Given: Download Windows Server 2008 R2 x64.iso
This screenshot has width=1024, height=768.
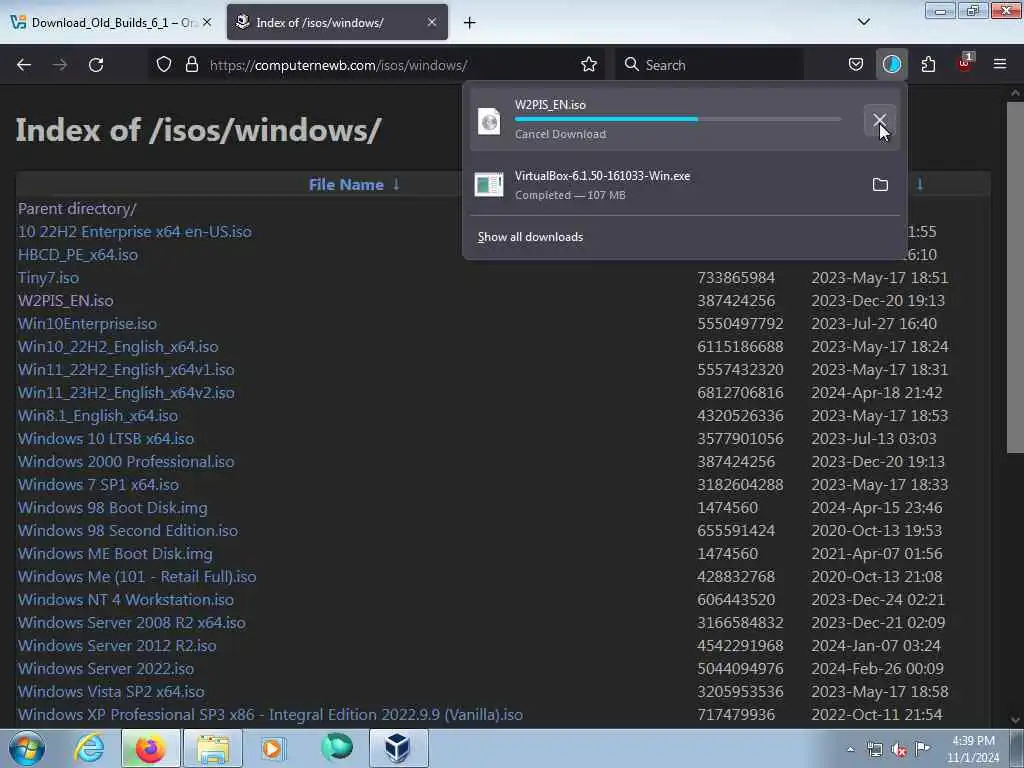Looking at the screenshot, I should 132,623.
